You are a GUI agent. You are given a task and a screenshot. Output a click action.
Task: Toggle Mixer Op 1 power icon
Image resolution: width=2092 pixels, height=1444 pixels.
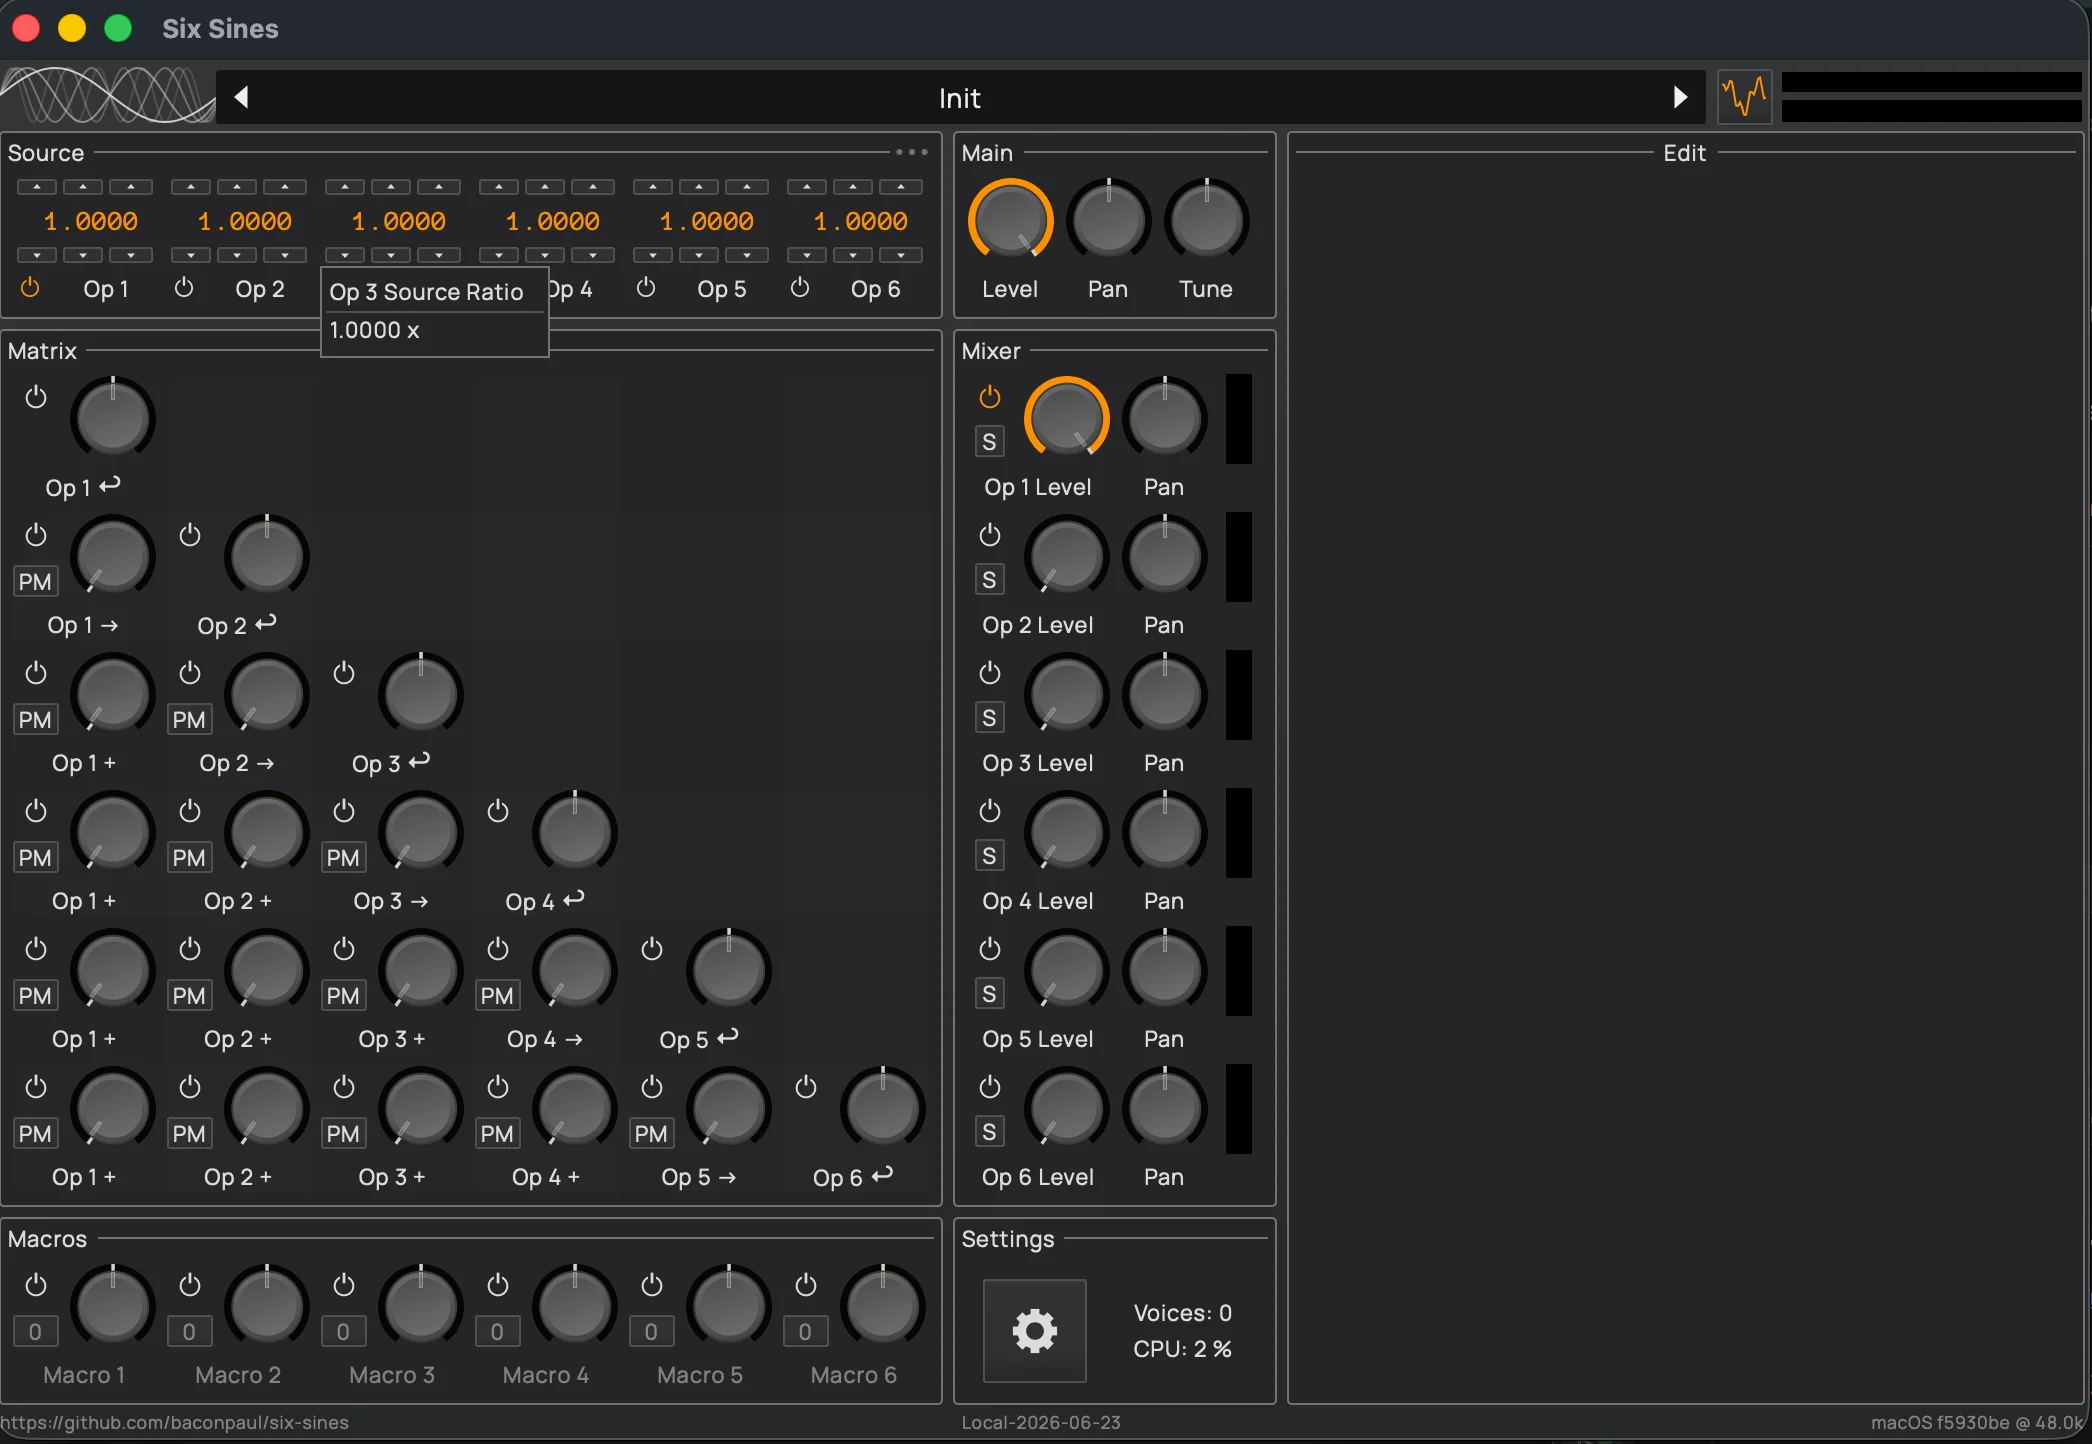click(990, 397)
